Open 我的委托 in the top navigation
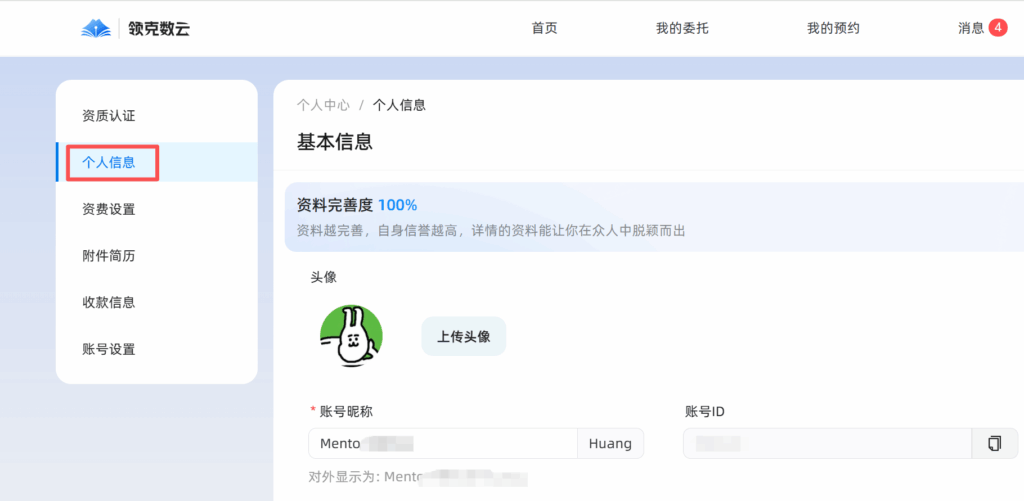Image resolution: width=1024 pixels, height=501 pixels. [682, 28]
